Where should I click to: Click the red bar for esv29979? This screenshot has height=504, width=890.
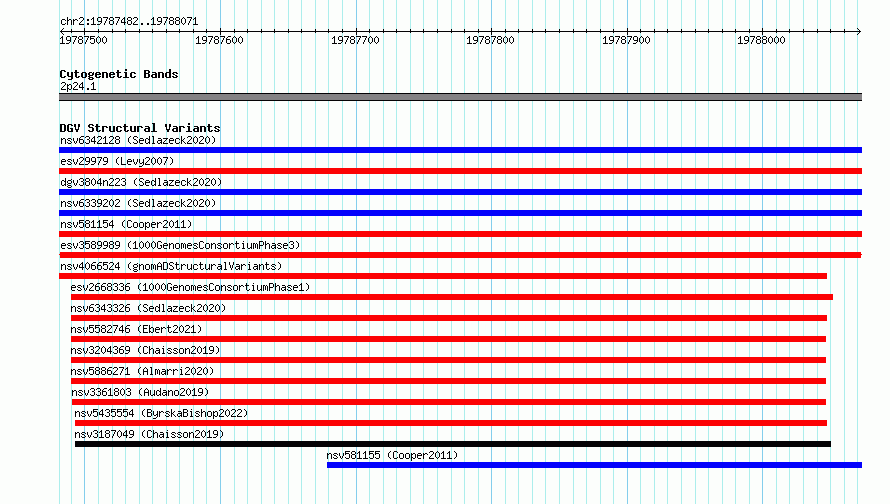coord(460,171)
